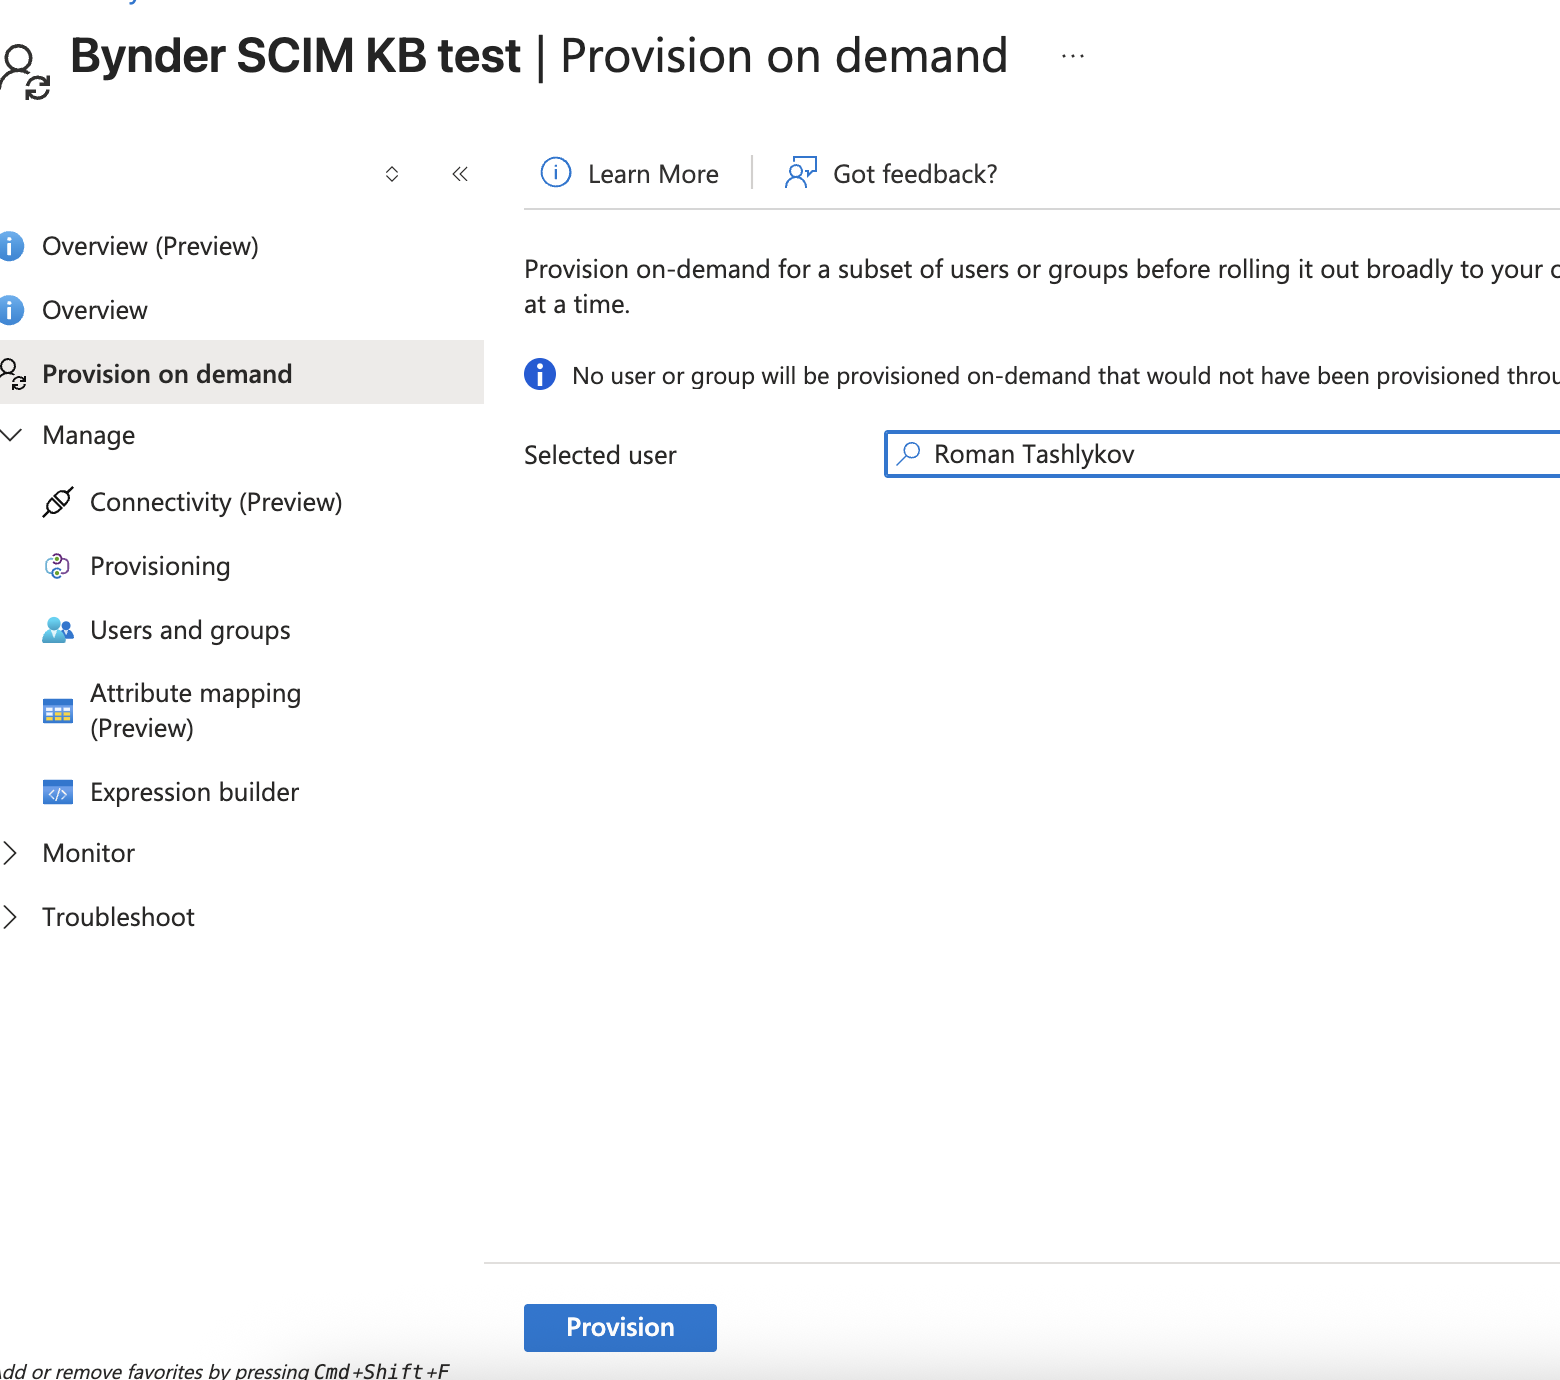Click the Selected user input showing Roman Tashlykov
This screenshot has height=1380, width=1560.
tap(1222, 454)
